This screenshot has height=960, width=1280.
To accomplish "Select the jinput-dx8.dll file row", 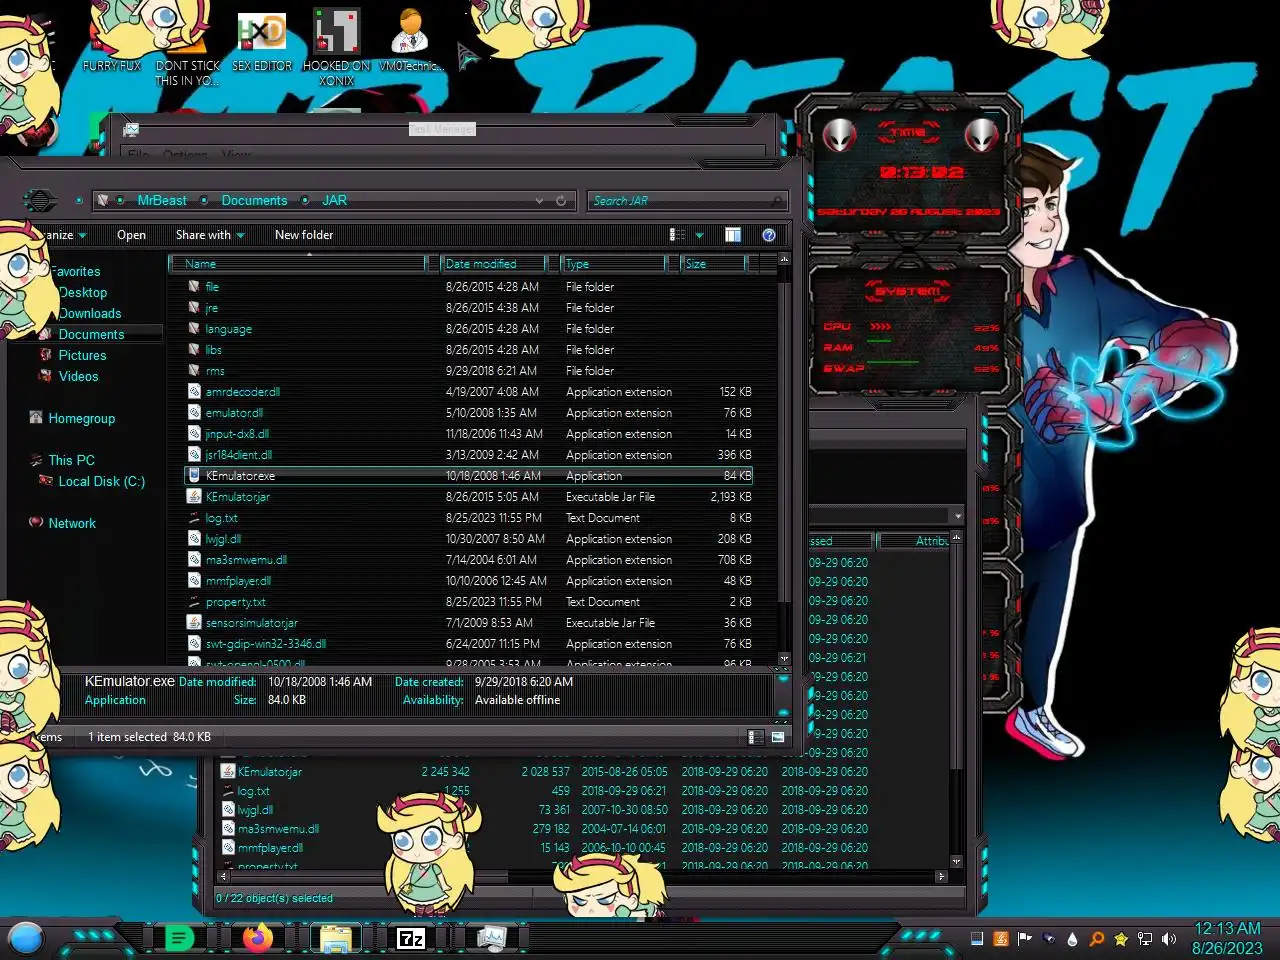I will [x=470, y=434].
